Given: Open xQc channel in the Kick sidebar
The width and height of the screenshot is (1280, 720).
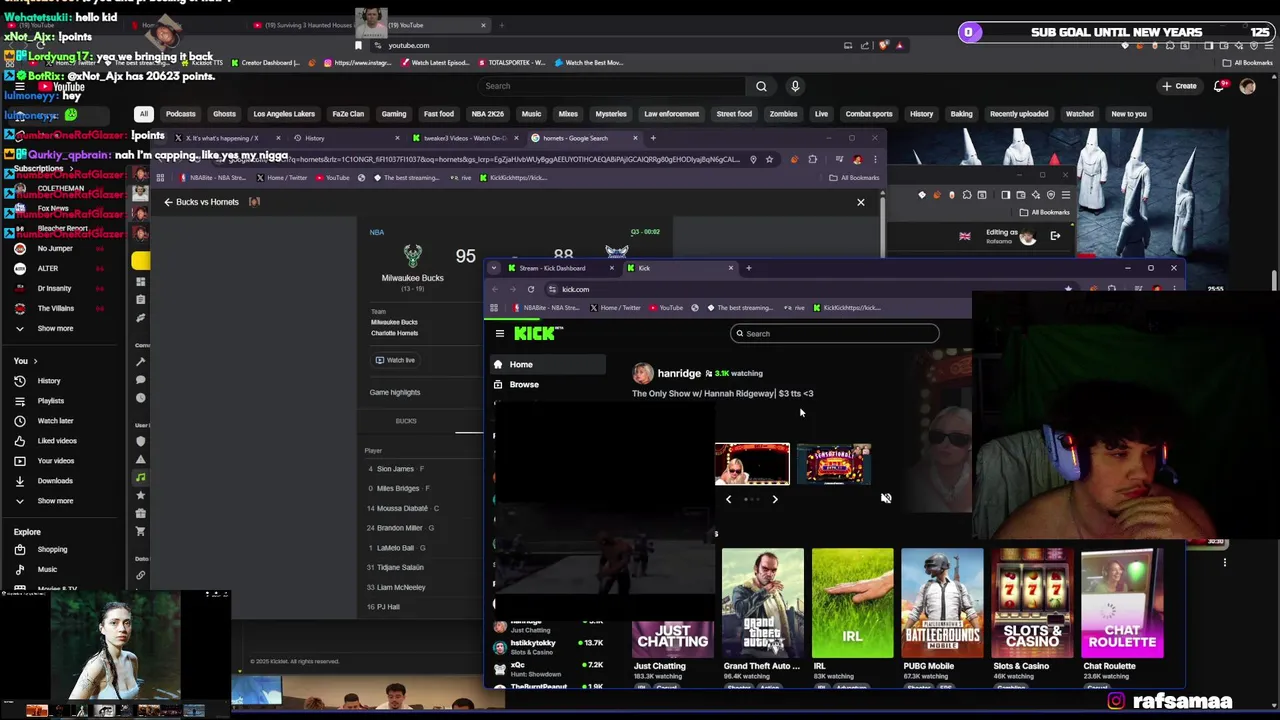Looking at the screenshot, I should click(x=548, y=668).
